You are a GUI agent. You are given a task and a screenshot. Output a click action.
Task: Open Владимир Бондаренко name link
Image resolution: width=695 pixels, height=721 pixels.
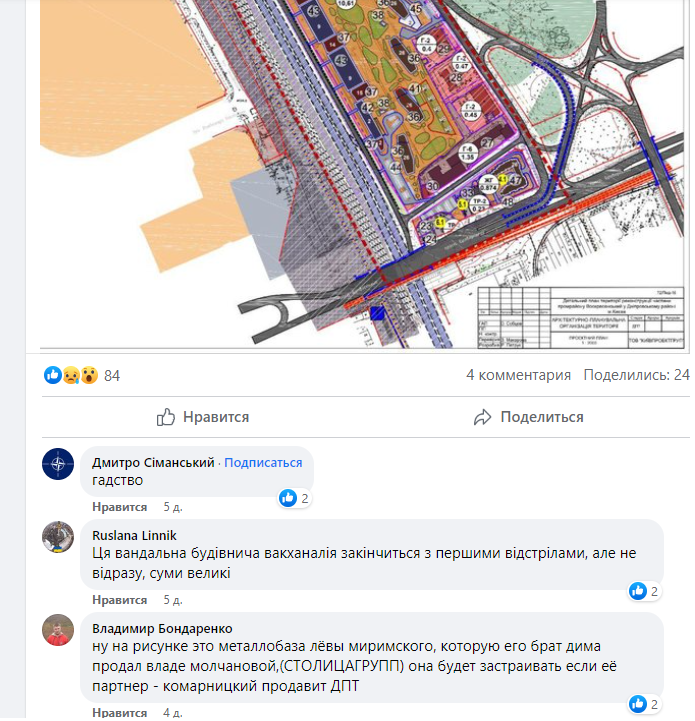coord(163,630)
